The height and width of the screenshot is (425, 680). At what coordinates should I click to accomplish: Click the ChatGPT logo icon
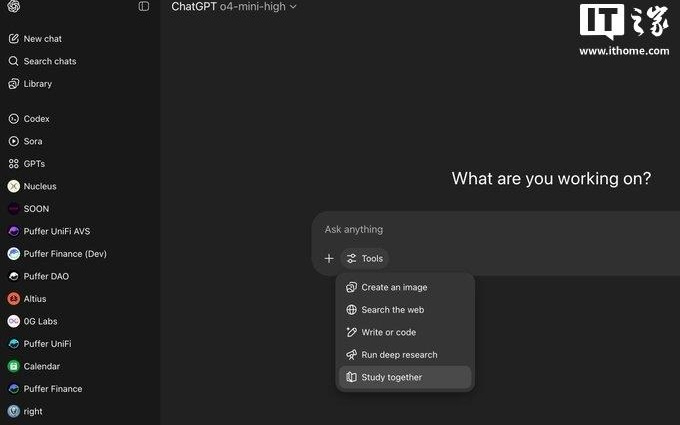click(13, 6)
